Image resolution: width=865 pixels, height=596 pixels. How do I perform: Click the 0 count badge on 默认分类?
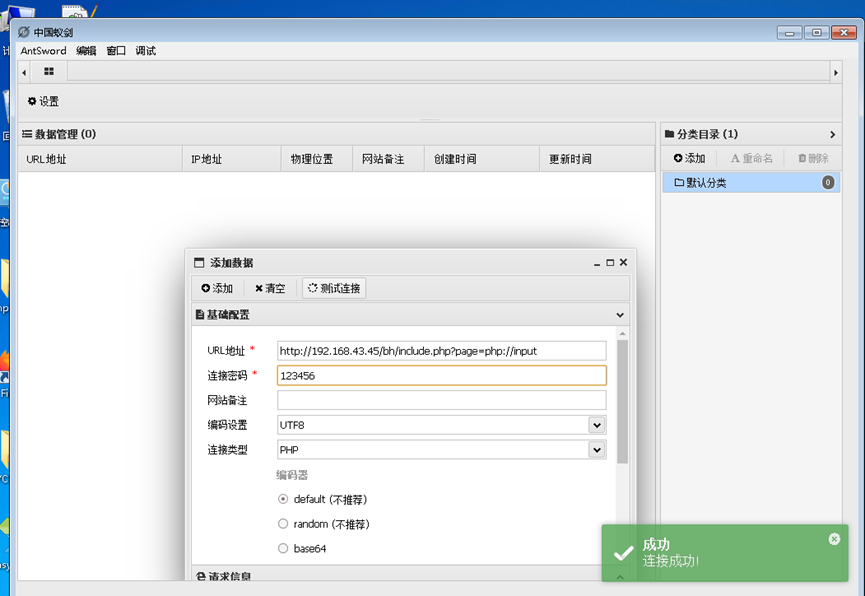pos(827,183)
